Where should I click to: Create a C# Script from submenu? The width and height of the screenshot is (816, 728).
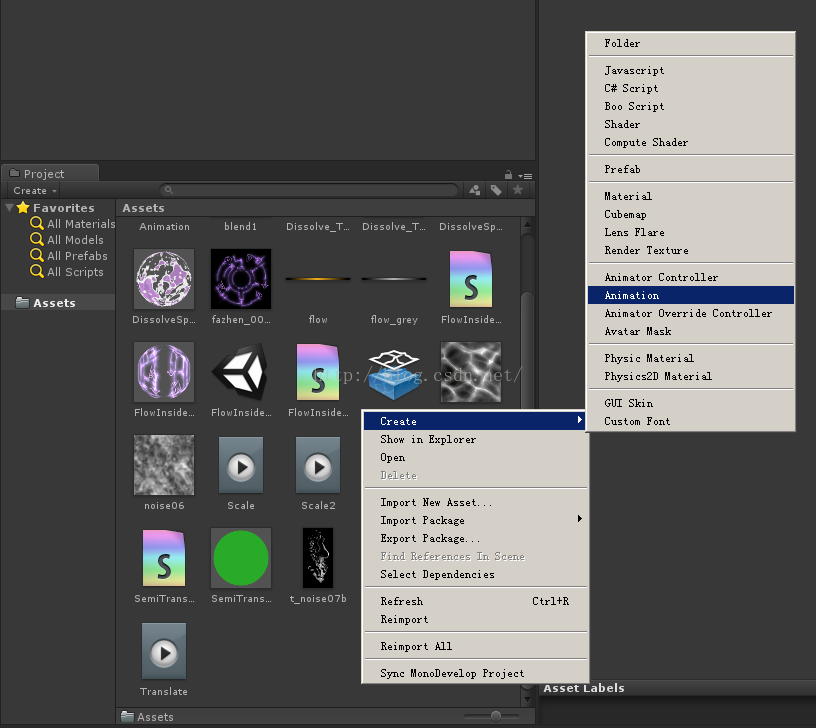691,88
